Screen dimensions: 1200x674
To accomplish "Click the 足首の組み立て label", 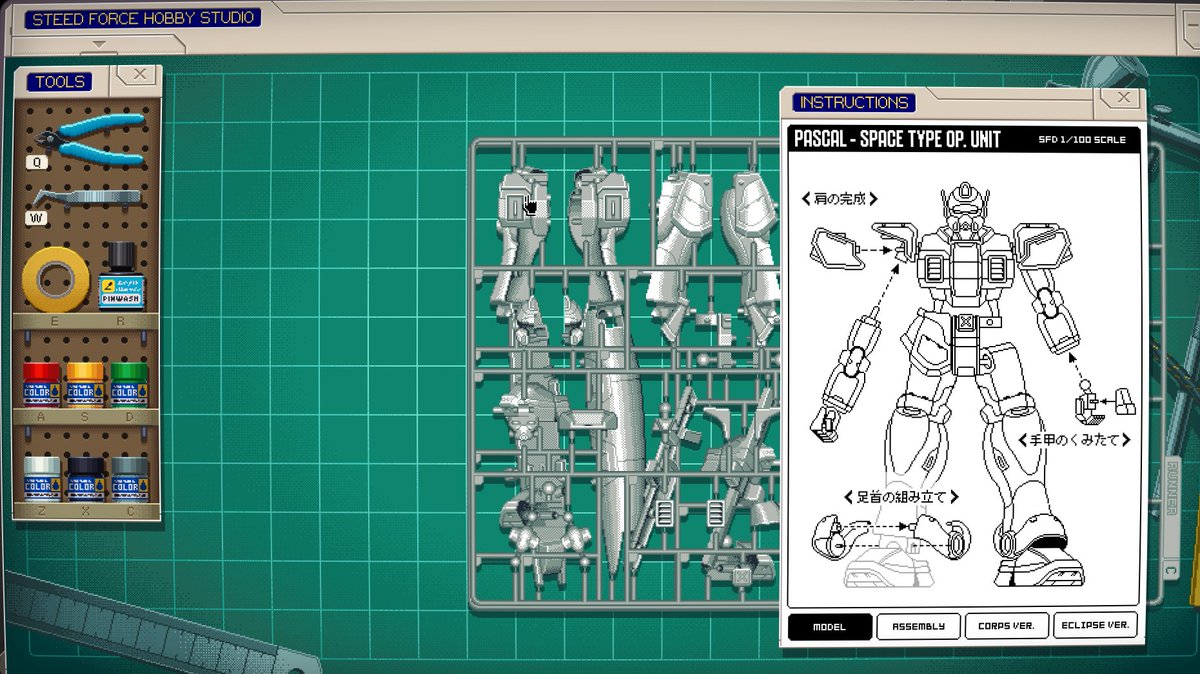I will (901, 496).
